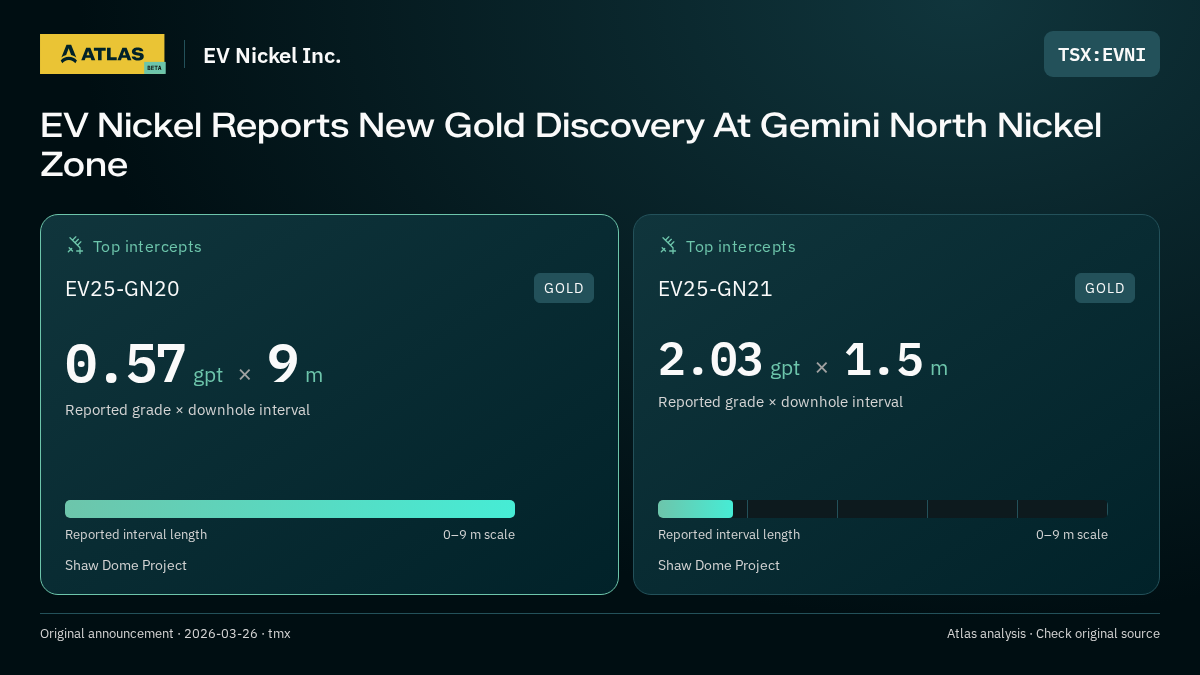Click the TSX:EVNI ticker badge
The image size is (1200, 675).
(1102, 54)
